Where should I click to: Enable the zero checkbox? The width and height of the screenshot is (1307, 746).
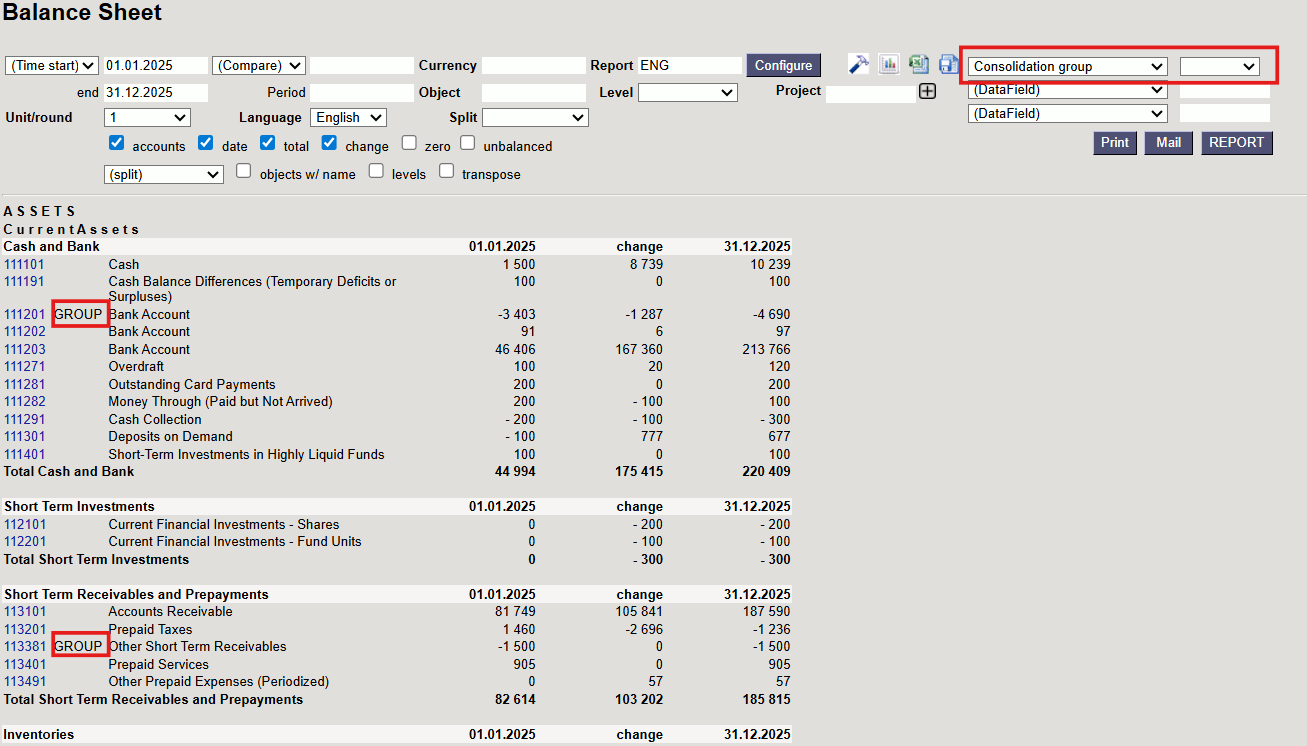click(409, 143)
